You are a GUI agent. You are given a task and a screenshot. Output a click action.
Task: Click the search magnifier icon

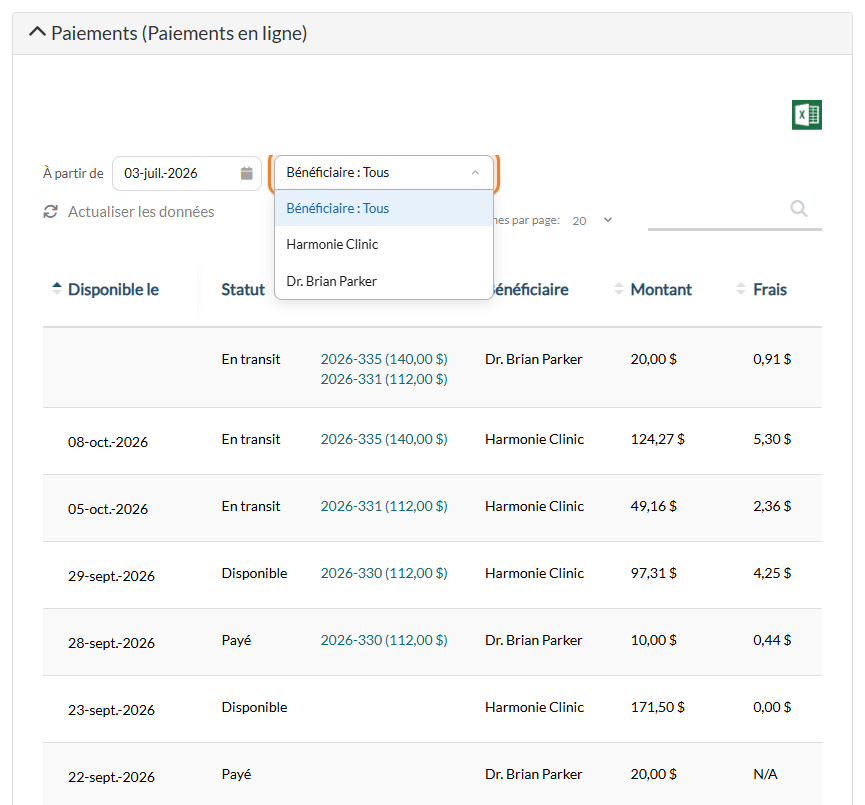(798, 209)
